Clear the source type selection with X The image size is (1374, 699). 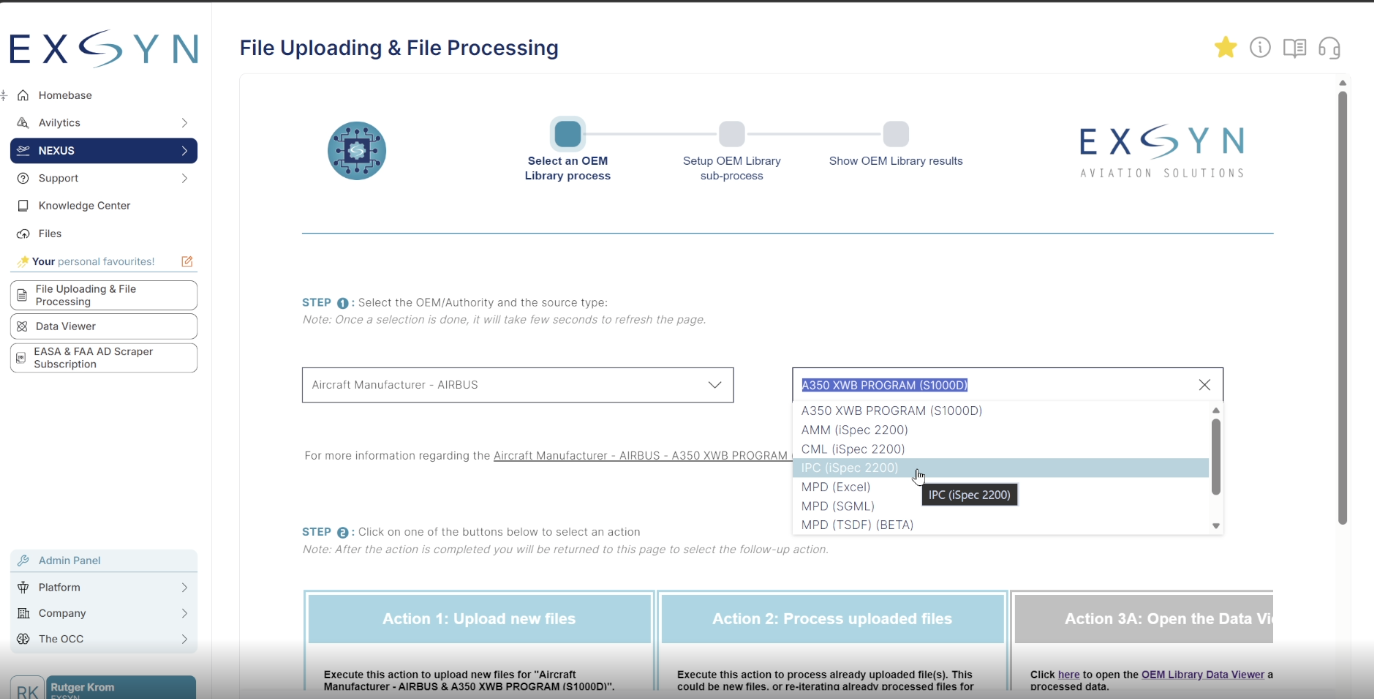[1204, 385]
